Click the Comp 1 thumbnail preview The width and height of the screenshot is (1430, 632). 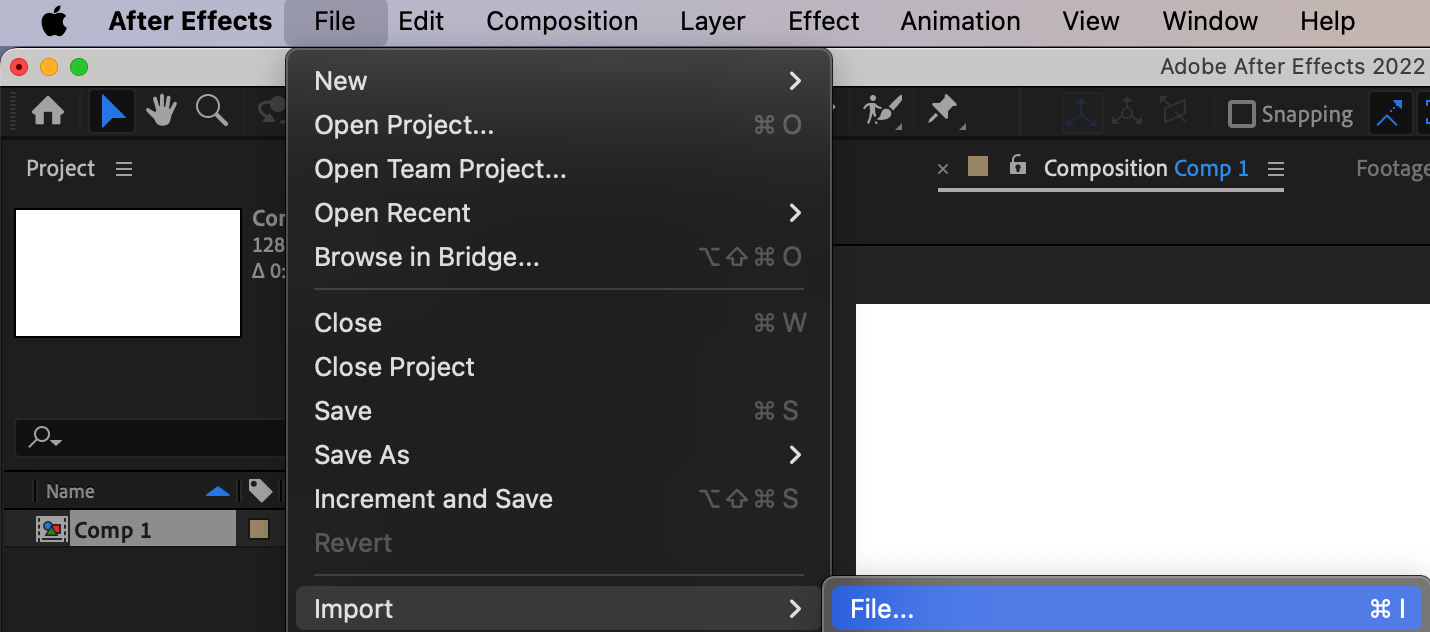[x=128, y=273]
